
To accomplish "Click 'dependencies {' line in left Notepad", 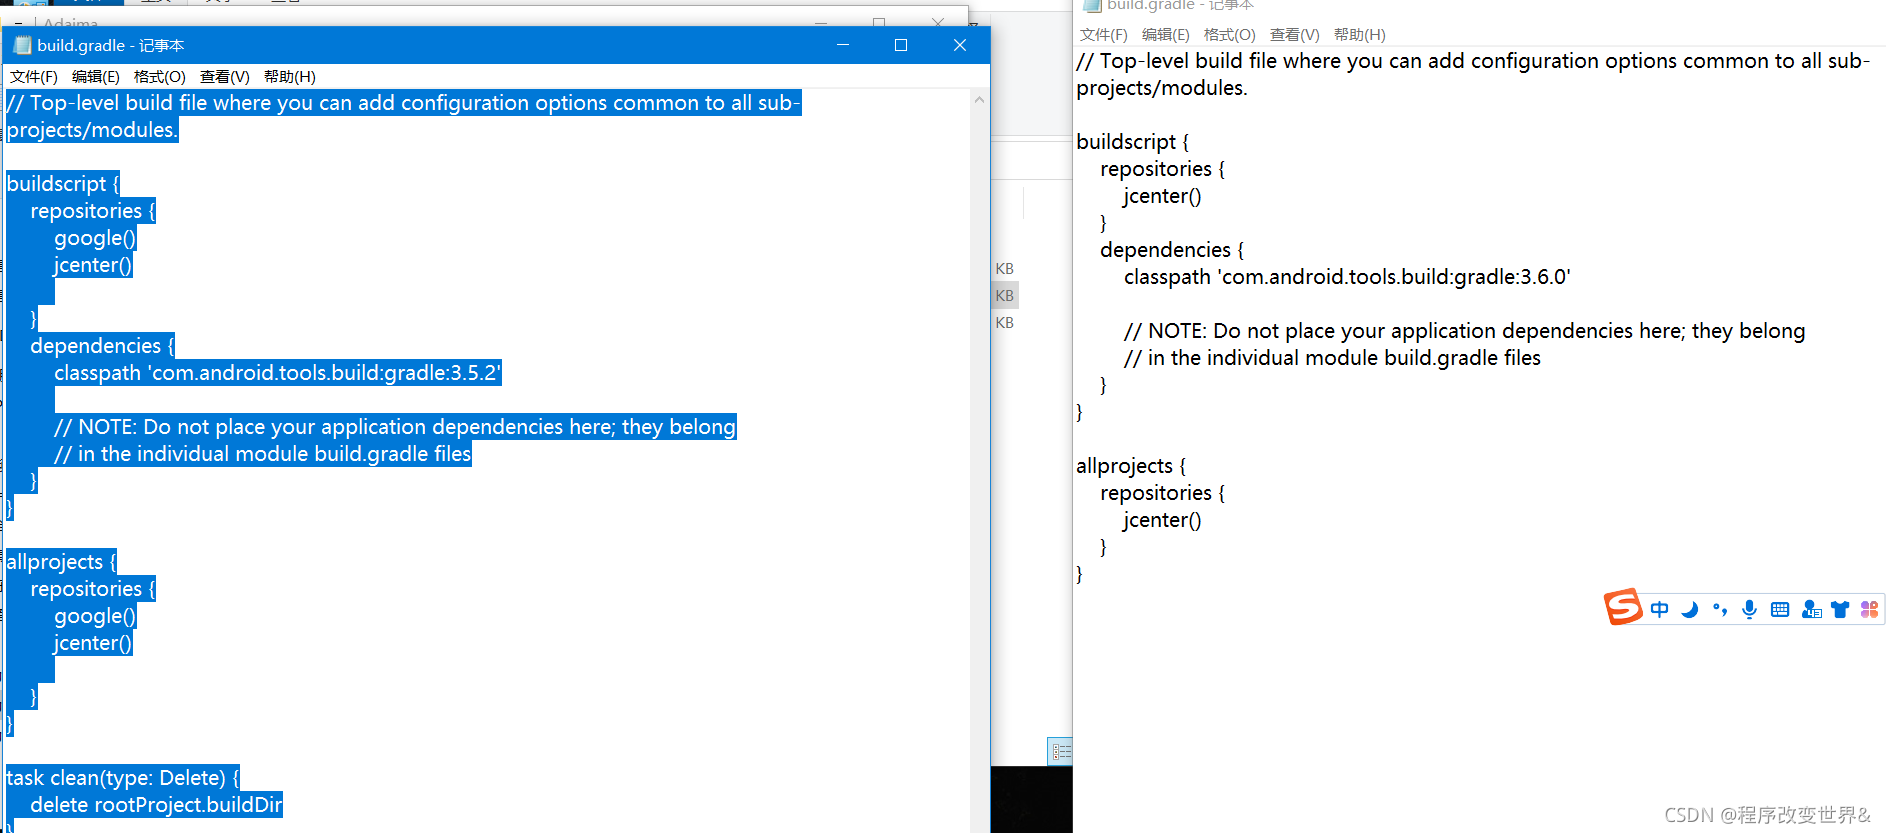I will click(102, 346).
